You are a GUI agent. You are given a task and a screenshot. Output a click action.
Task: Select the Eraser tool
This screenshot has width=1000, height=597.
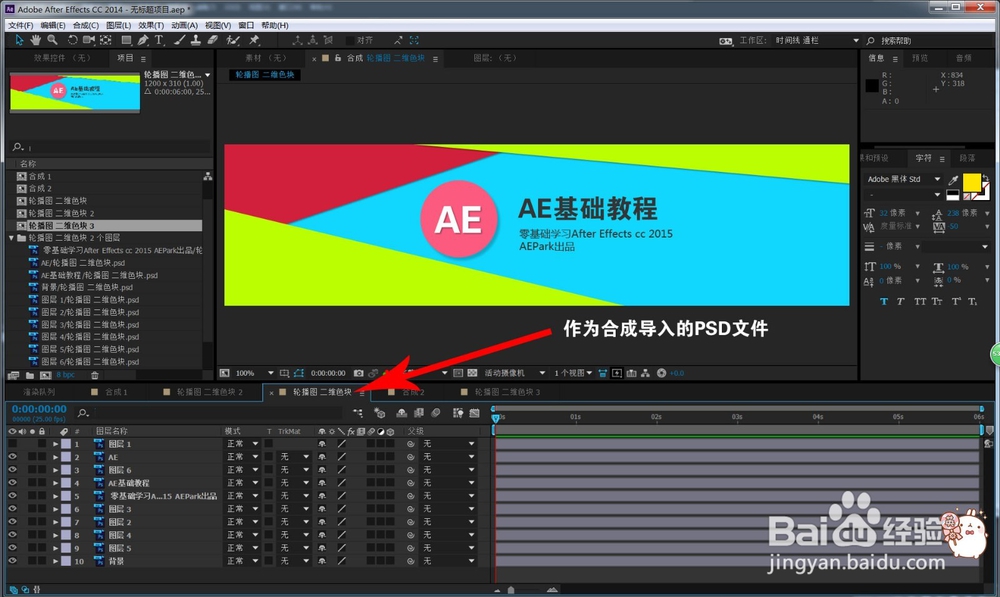pyautogui.click(x=212, y=40)
